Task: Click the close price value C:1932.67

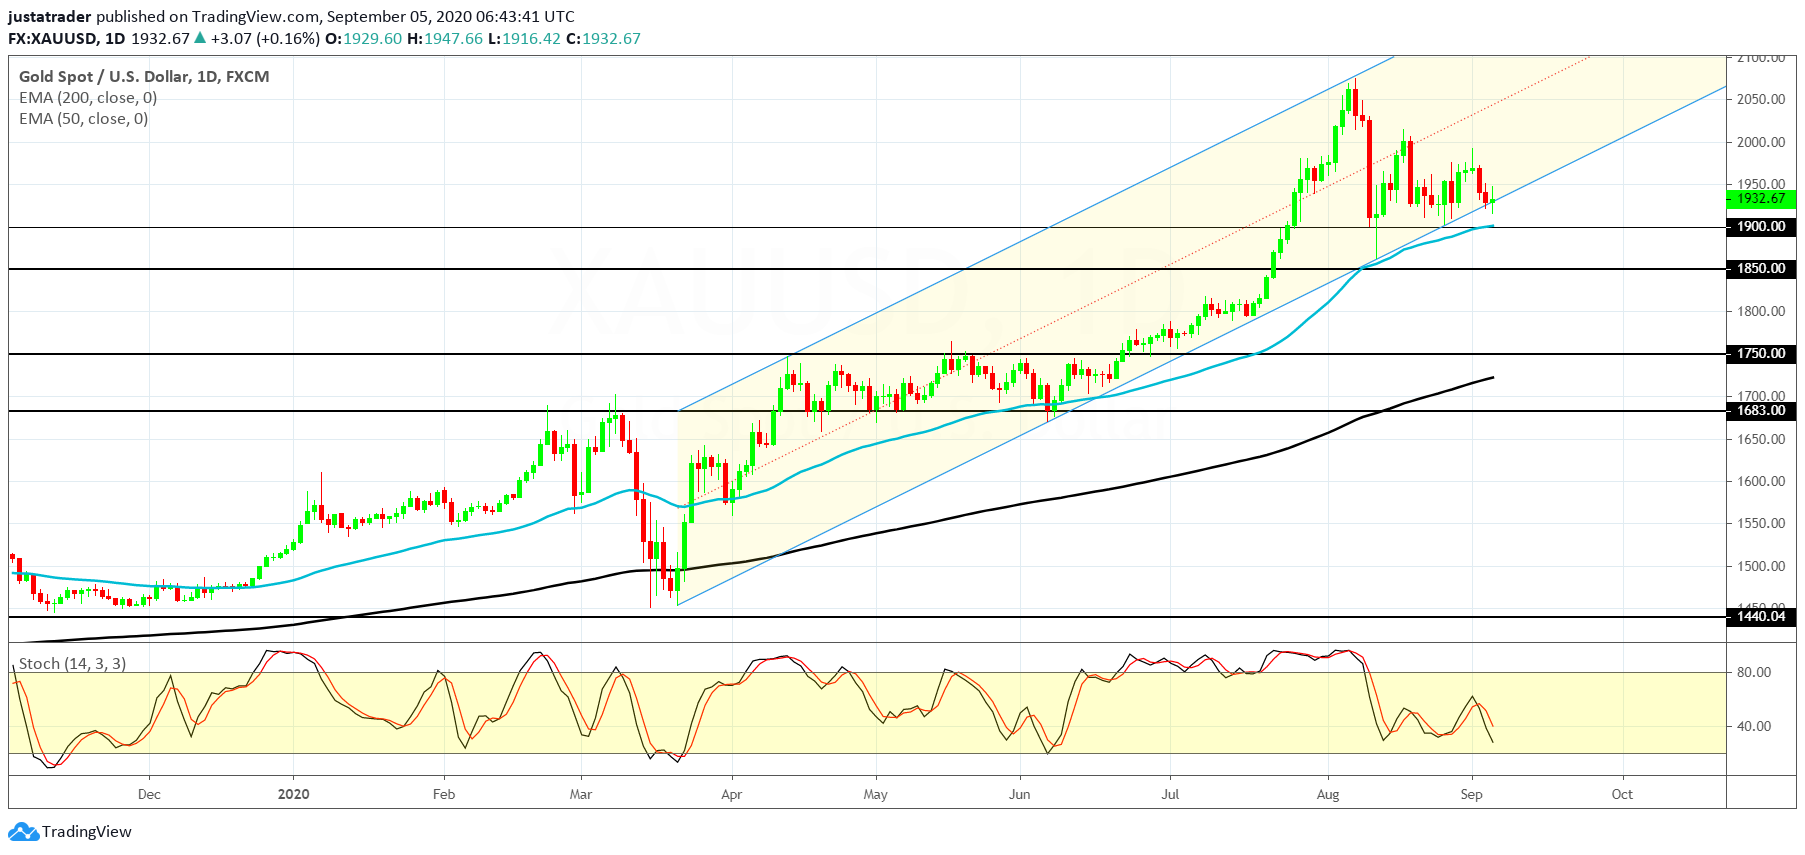Action: [603, 39]
